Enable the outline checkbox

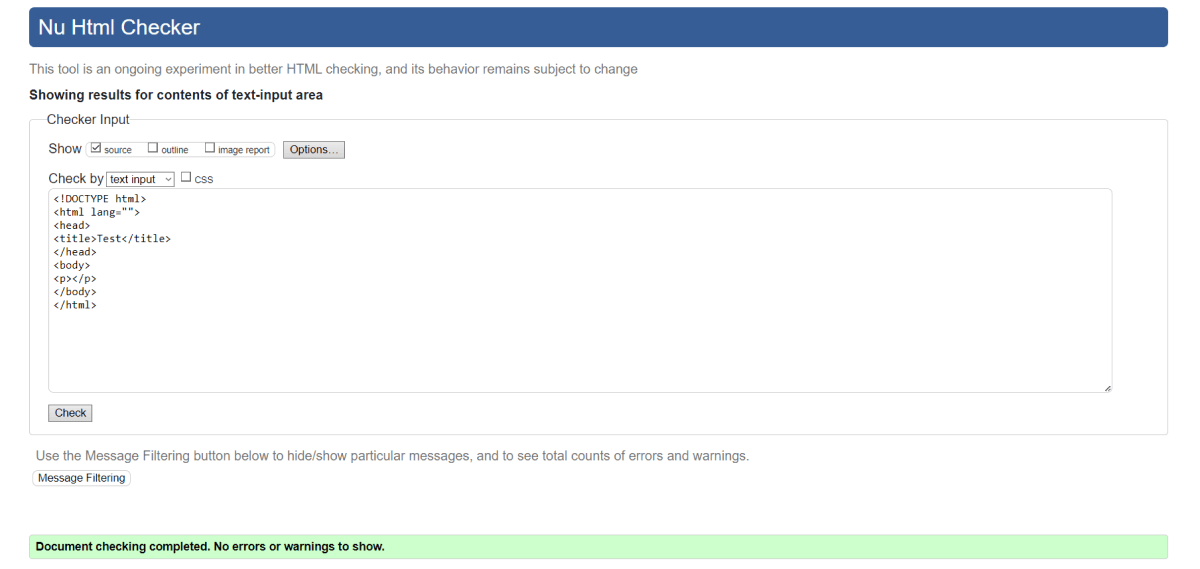[153, 148]
